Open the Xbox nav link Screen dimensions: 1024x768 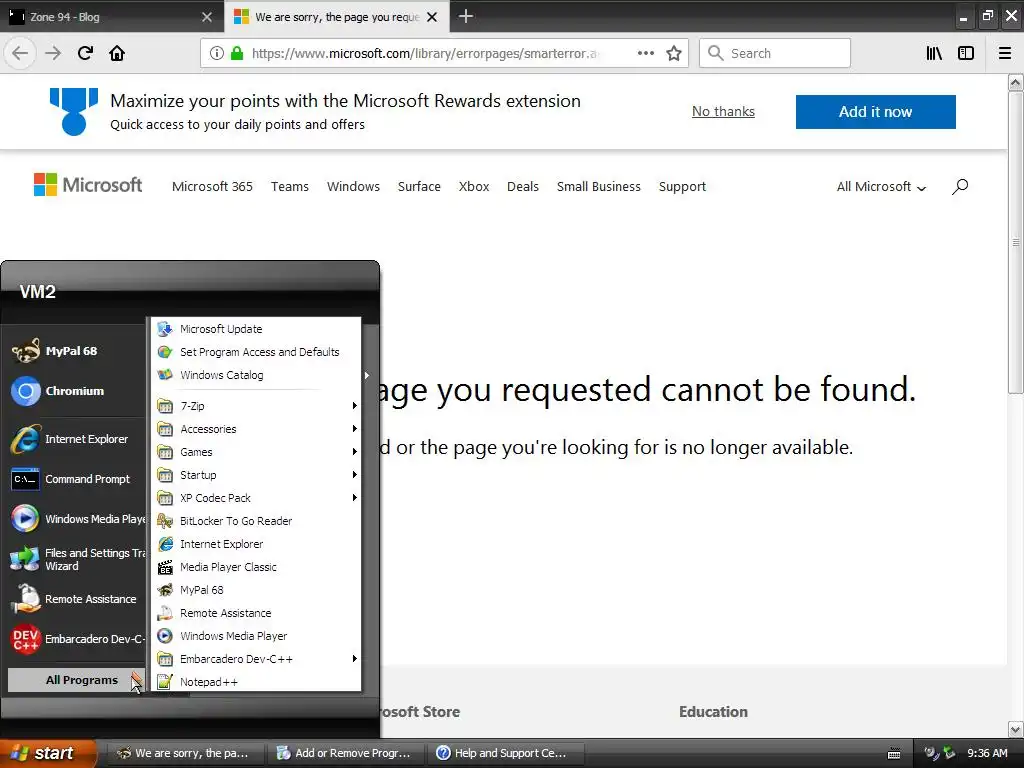[x=473, y=187]
